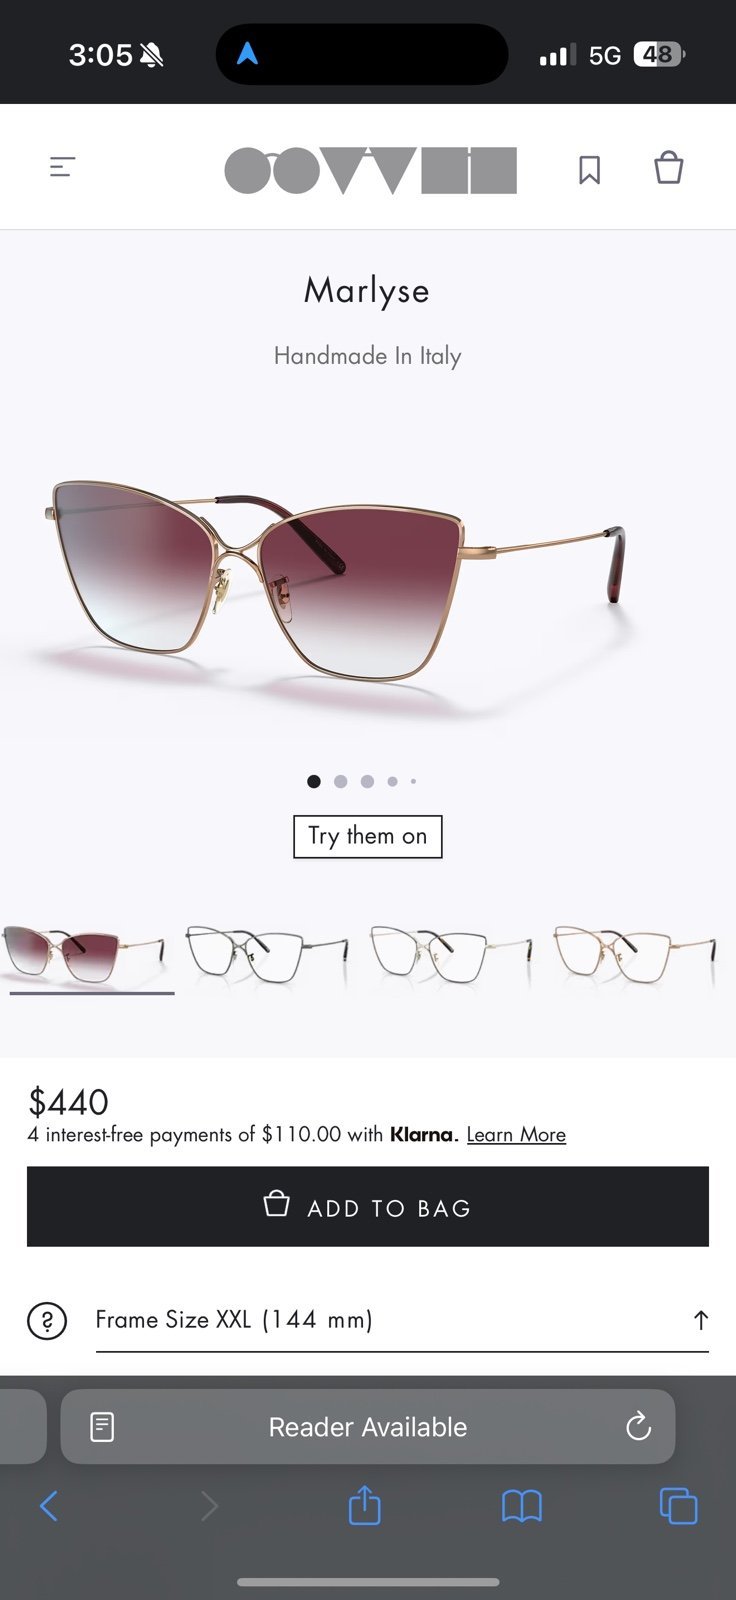Tap the frame size help question icon

pos(47,1321)
